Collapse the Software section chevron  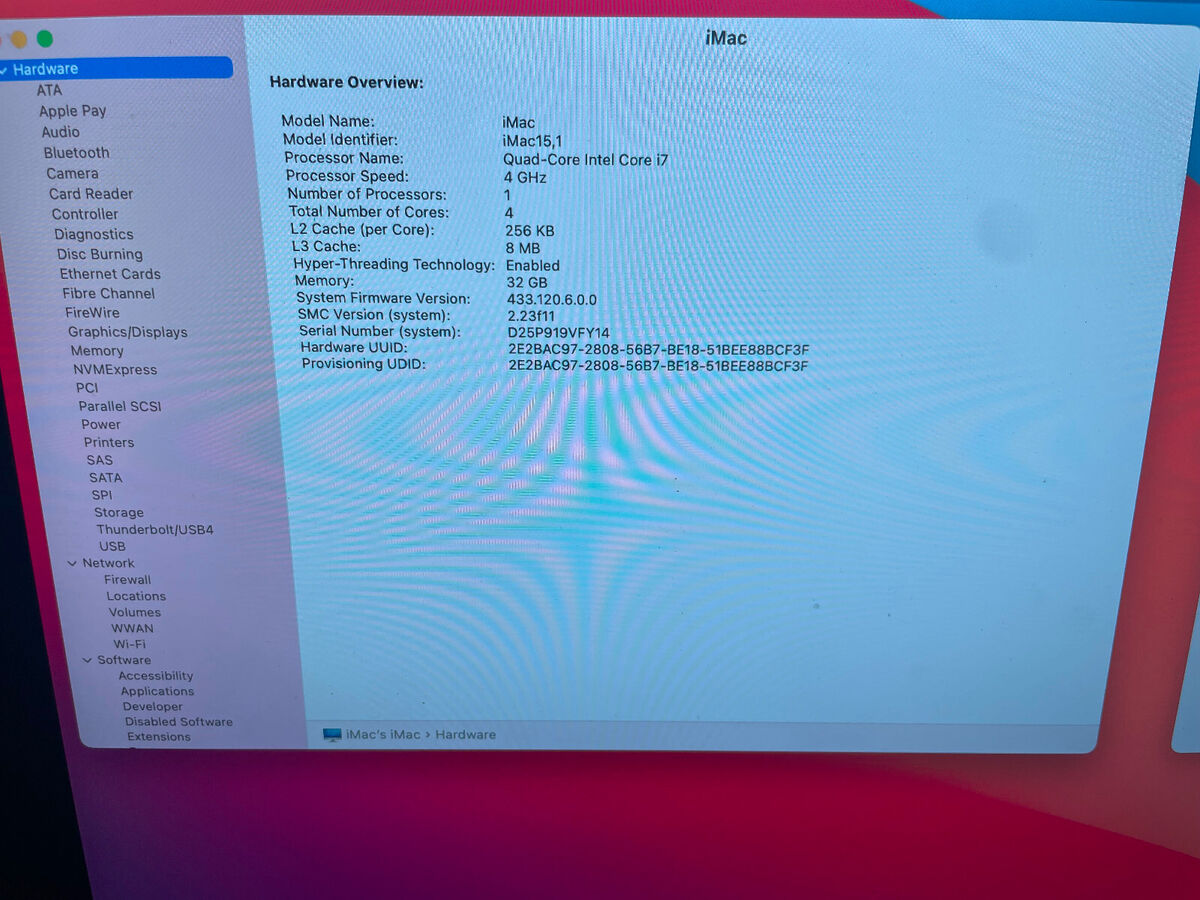click(87, 660)
